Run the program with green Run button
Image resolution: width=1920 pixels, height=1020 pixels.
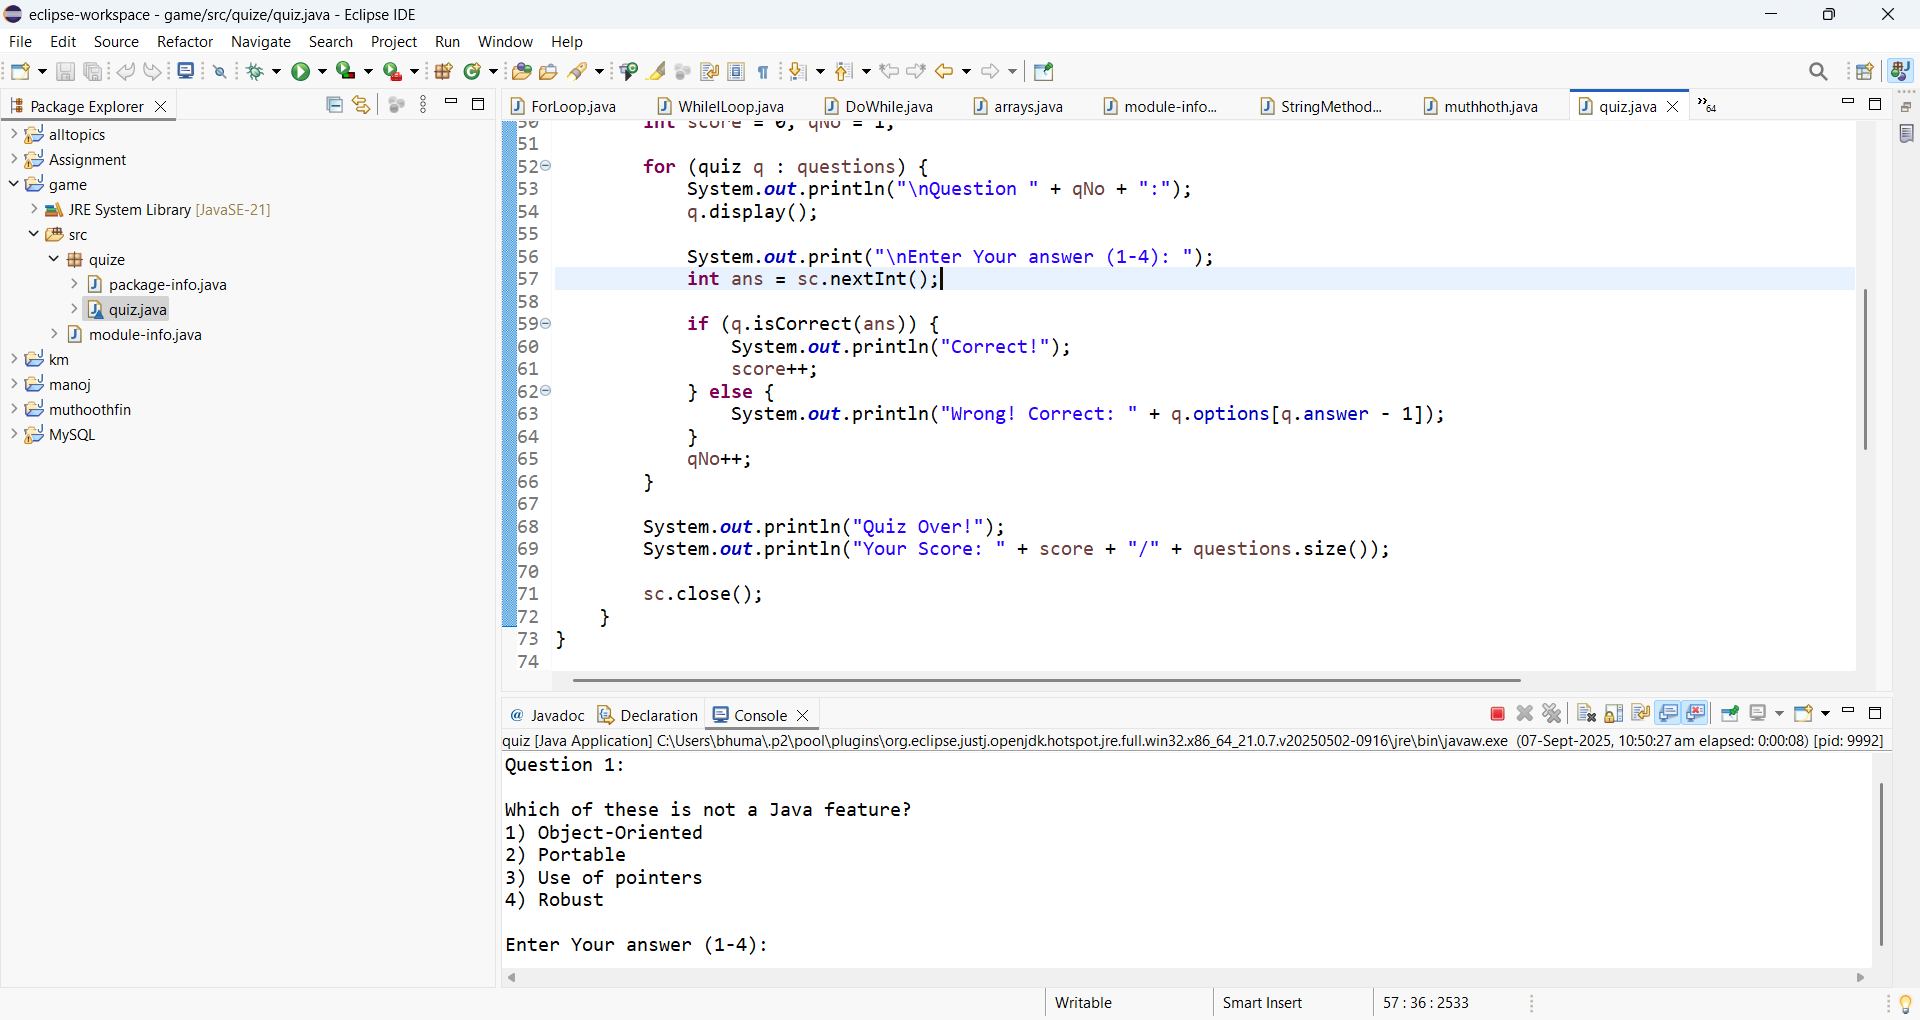click(300, 71)
